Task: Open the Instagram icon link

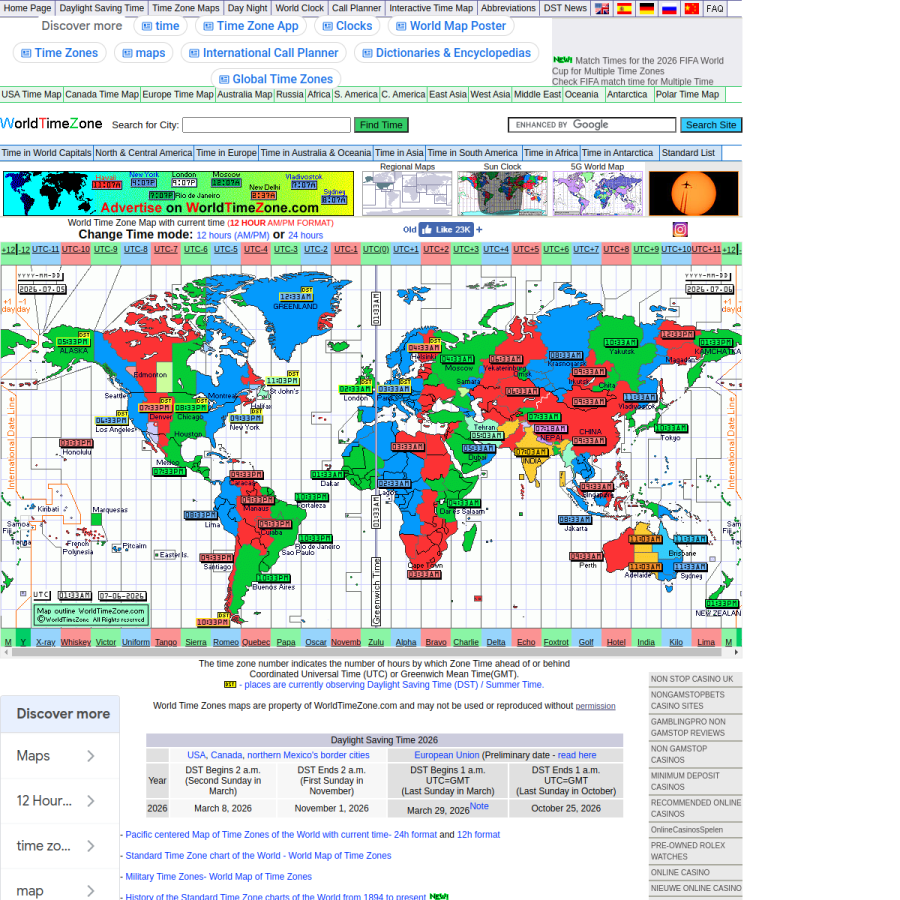Action: 680,230
